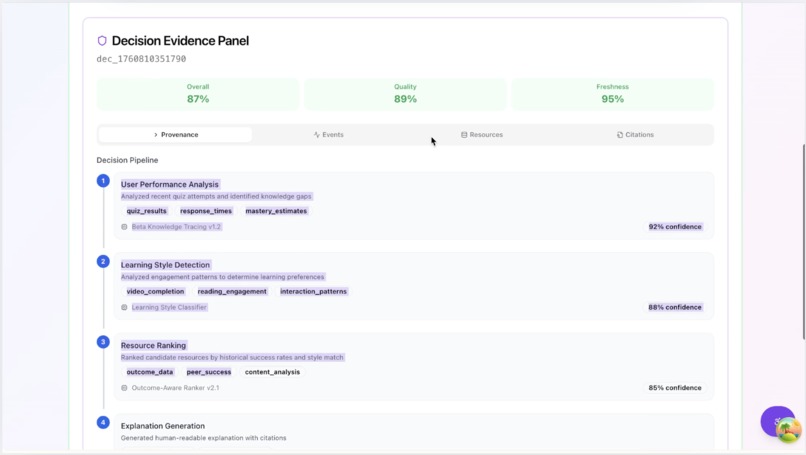Click the shield icon beside Decision Evidence Panel
This screenshot has width=806, height=455.
[102, 41]
